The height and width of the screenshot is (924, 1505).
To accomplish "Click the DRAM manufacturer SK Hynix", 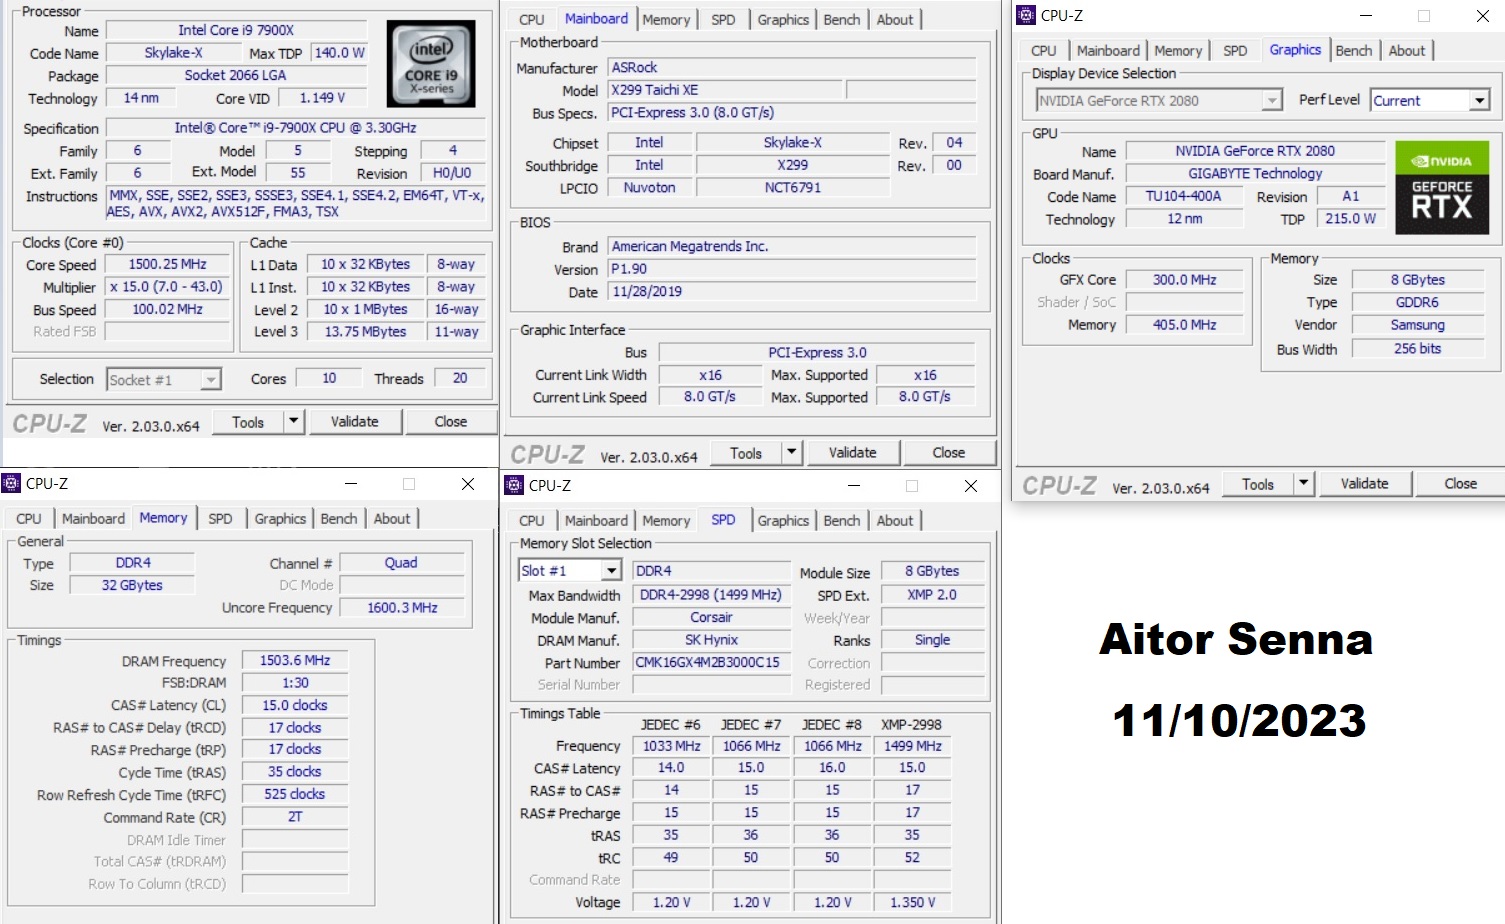I will click(711, 641).
